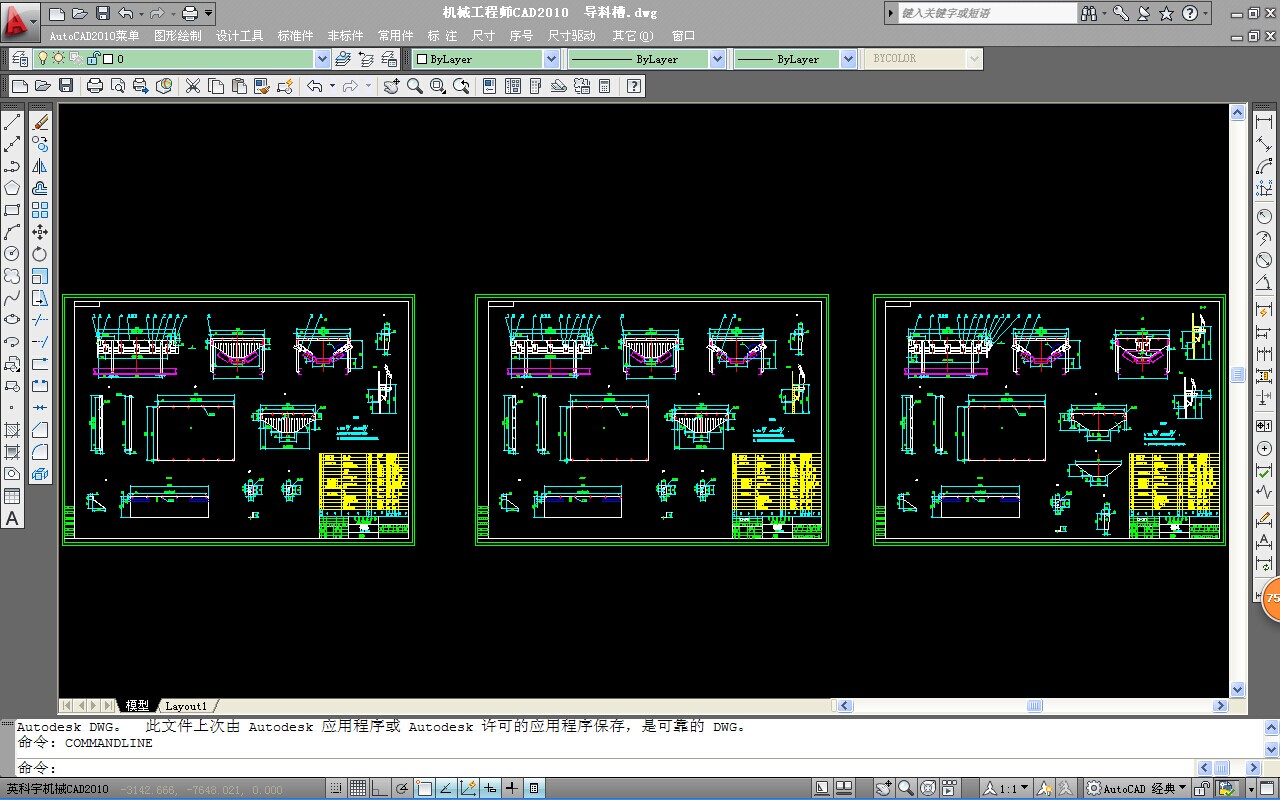
Task: Open AutoCAD 经典 workspace switcher
Action: 1138,788
